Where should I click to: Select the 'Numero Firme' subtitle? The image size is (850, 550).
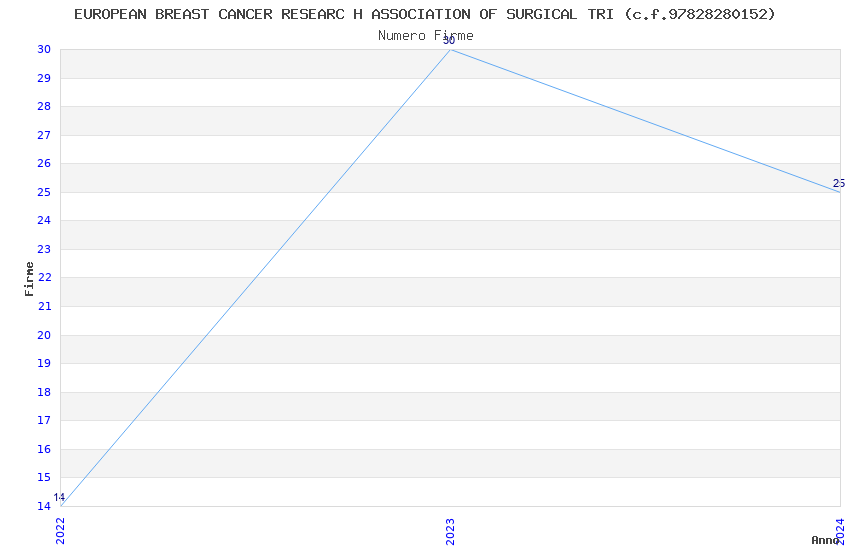click(426, 36)
